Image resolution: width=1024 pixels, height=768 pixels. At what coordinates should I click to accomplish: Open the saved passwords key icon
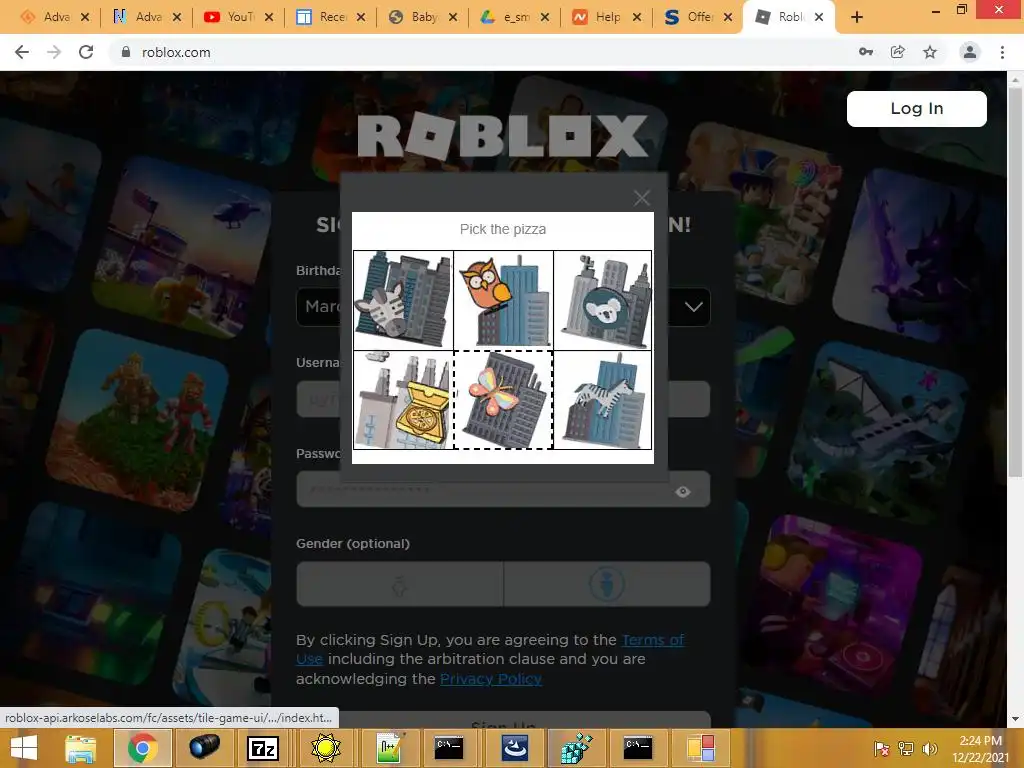(866, 52)
